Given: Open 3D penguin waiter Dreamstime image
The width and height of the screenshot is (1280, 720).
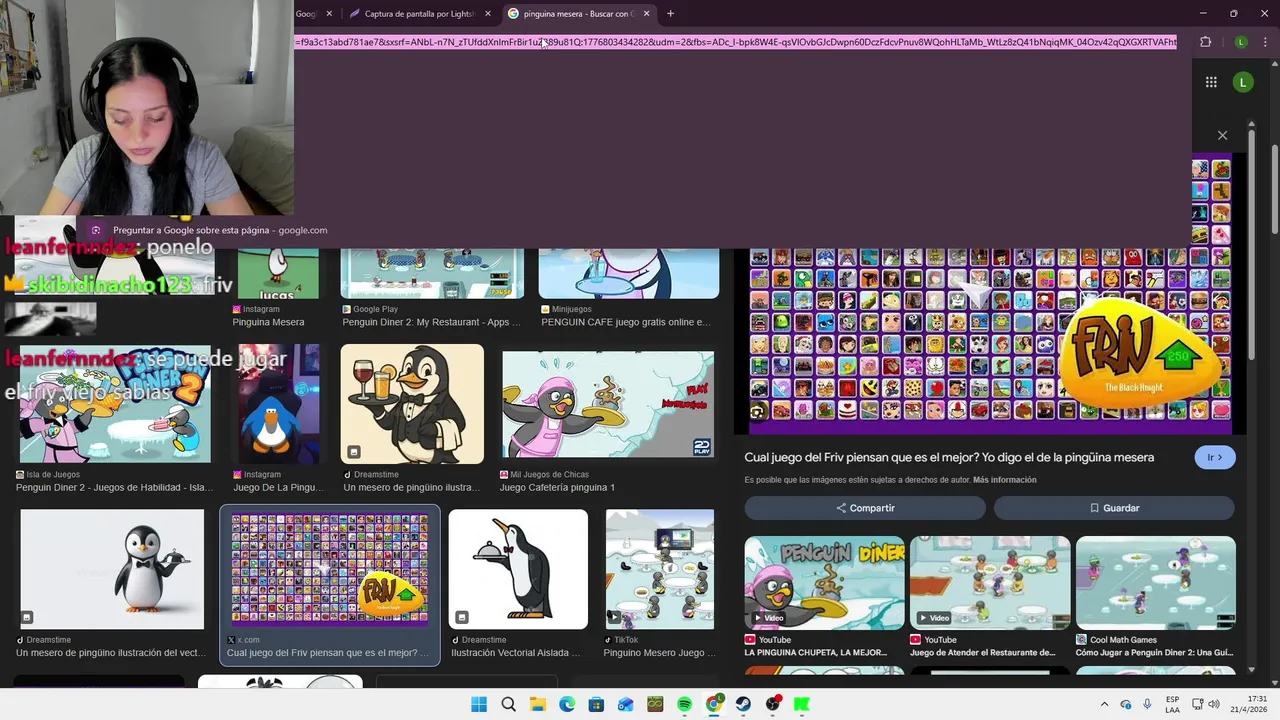Looking at the screenshot, I should tap(112, 569).
